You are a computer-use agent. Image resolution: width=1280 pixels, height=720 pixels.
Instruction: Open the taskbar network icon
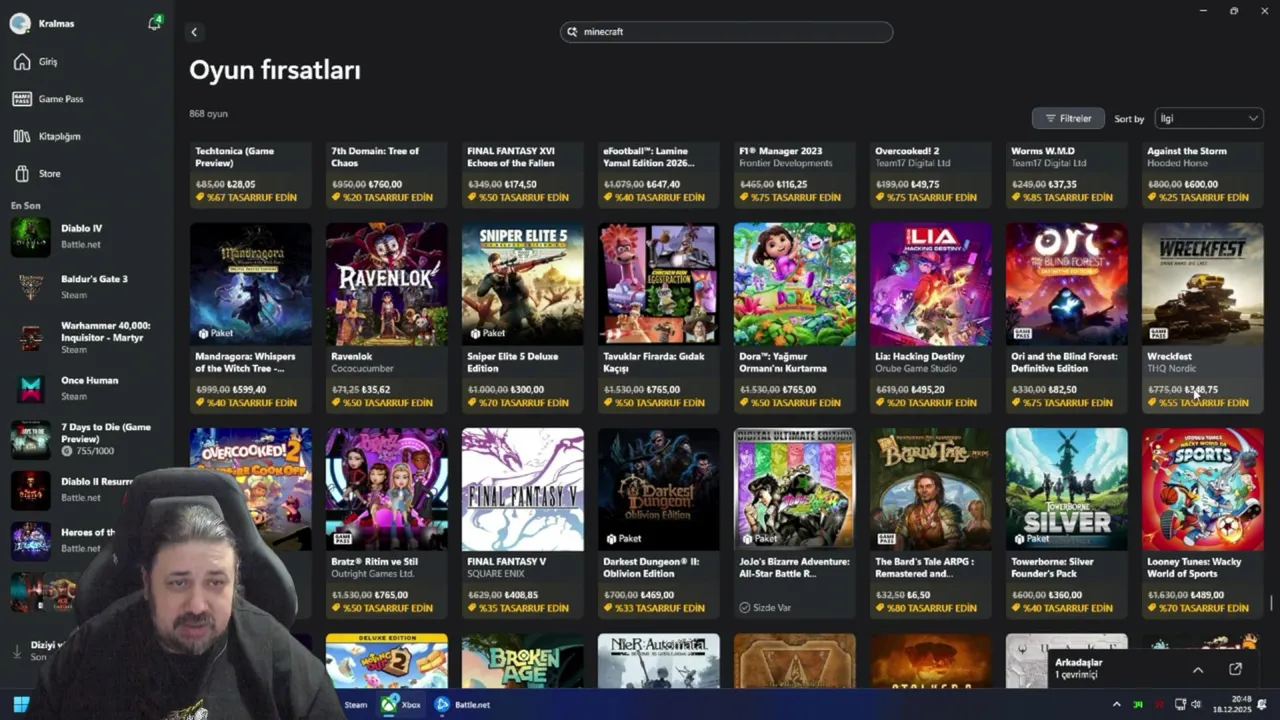pos(1180,705)
